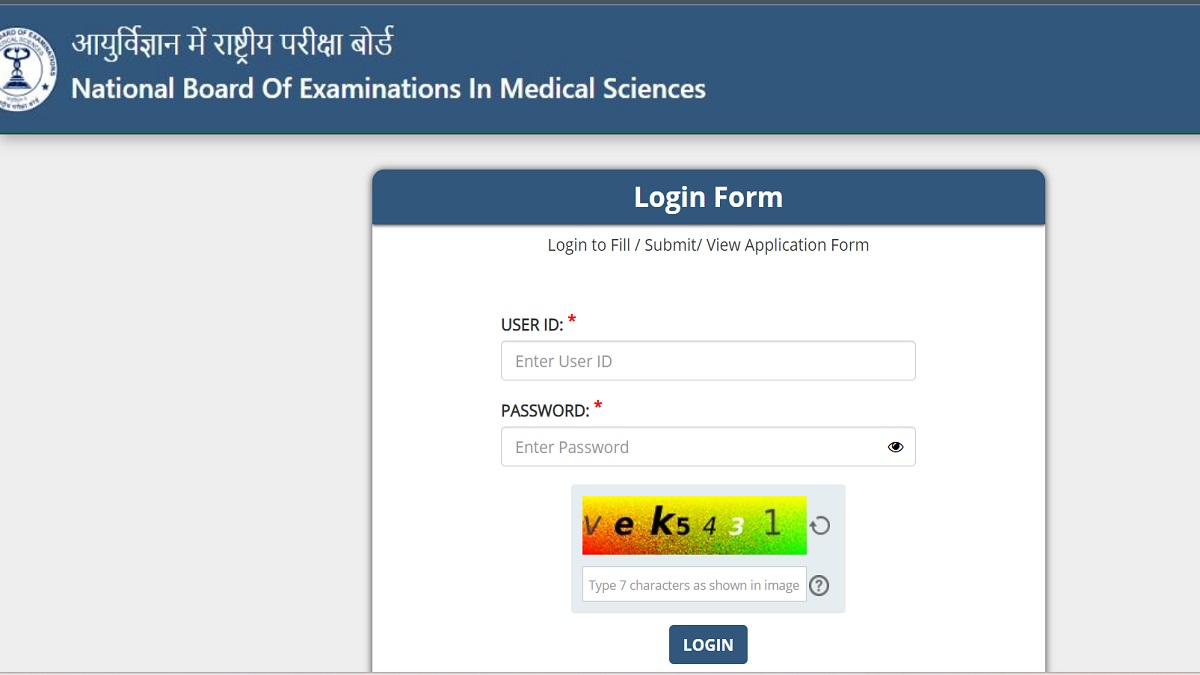1200x675 pixels.
Task: Open captcha help question mark icon
Action: [819, 585]
